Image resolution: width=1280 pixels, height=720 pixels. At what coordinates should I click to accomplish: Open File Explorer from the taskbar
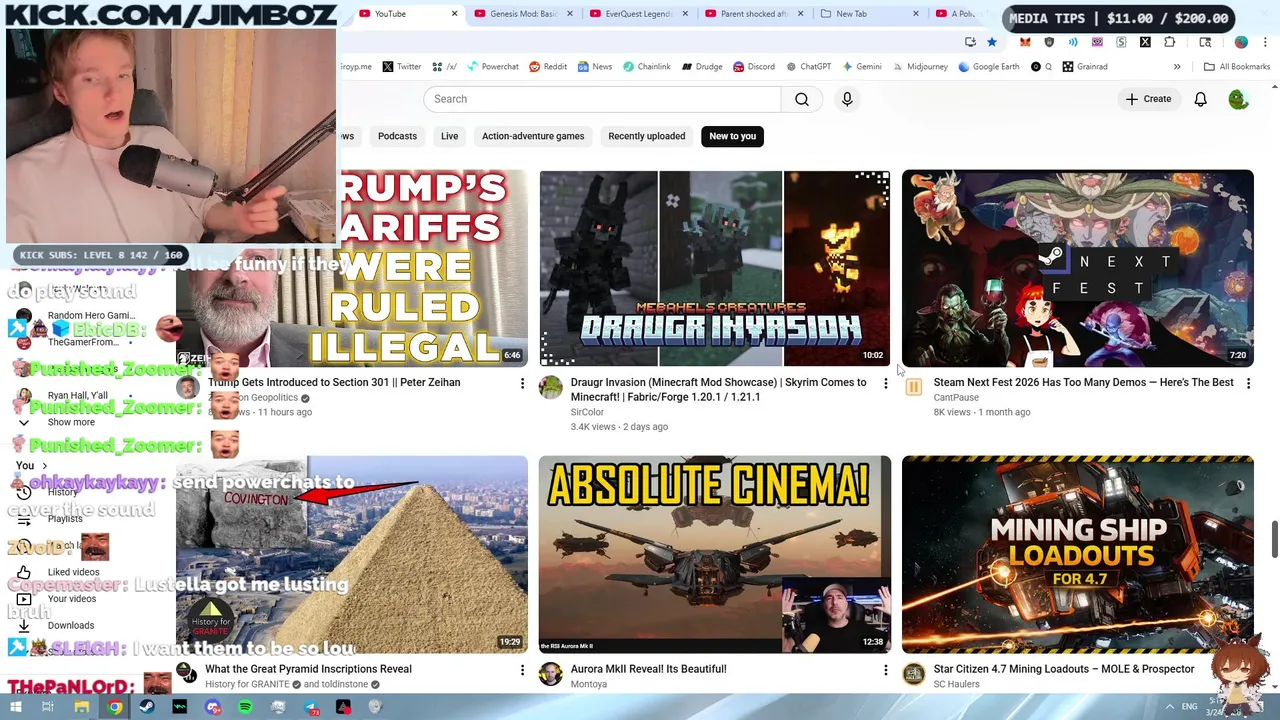point(82,708)
